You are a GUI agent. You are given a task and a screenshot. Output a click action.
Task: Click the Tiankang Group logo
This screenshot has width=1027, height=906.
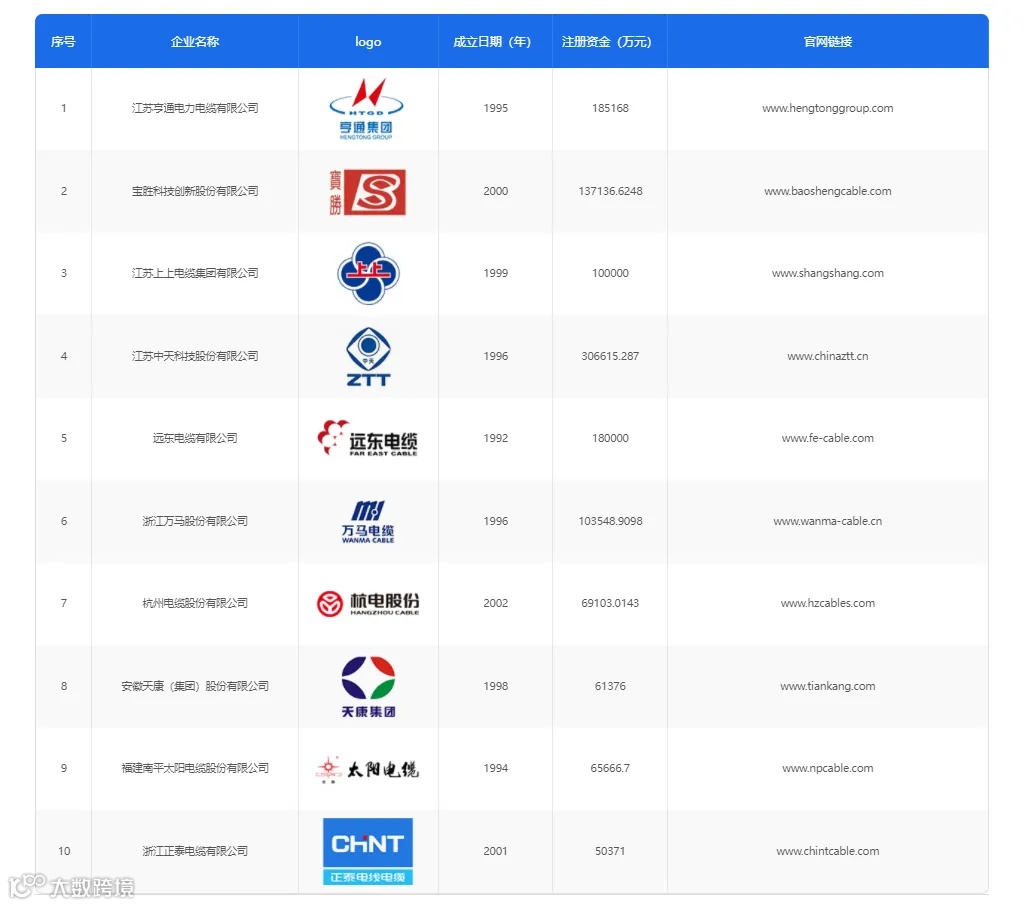(x=368, y=687)
